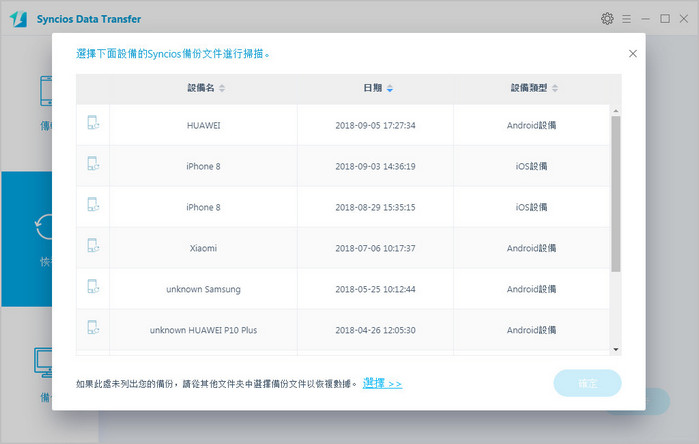Click the date 2018-05-25 10:12:44

click(375, 289)
